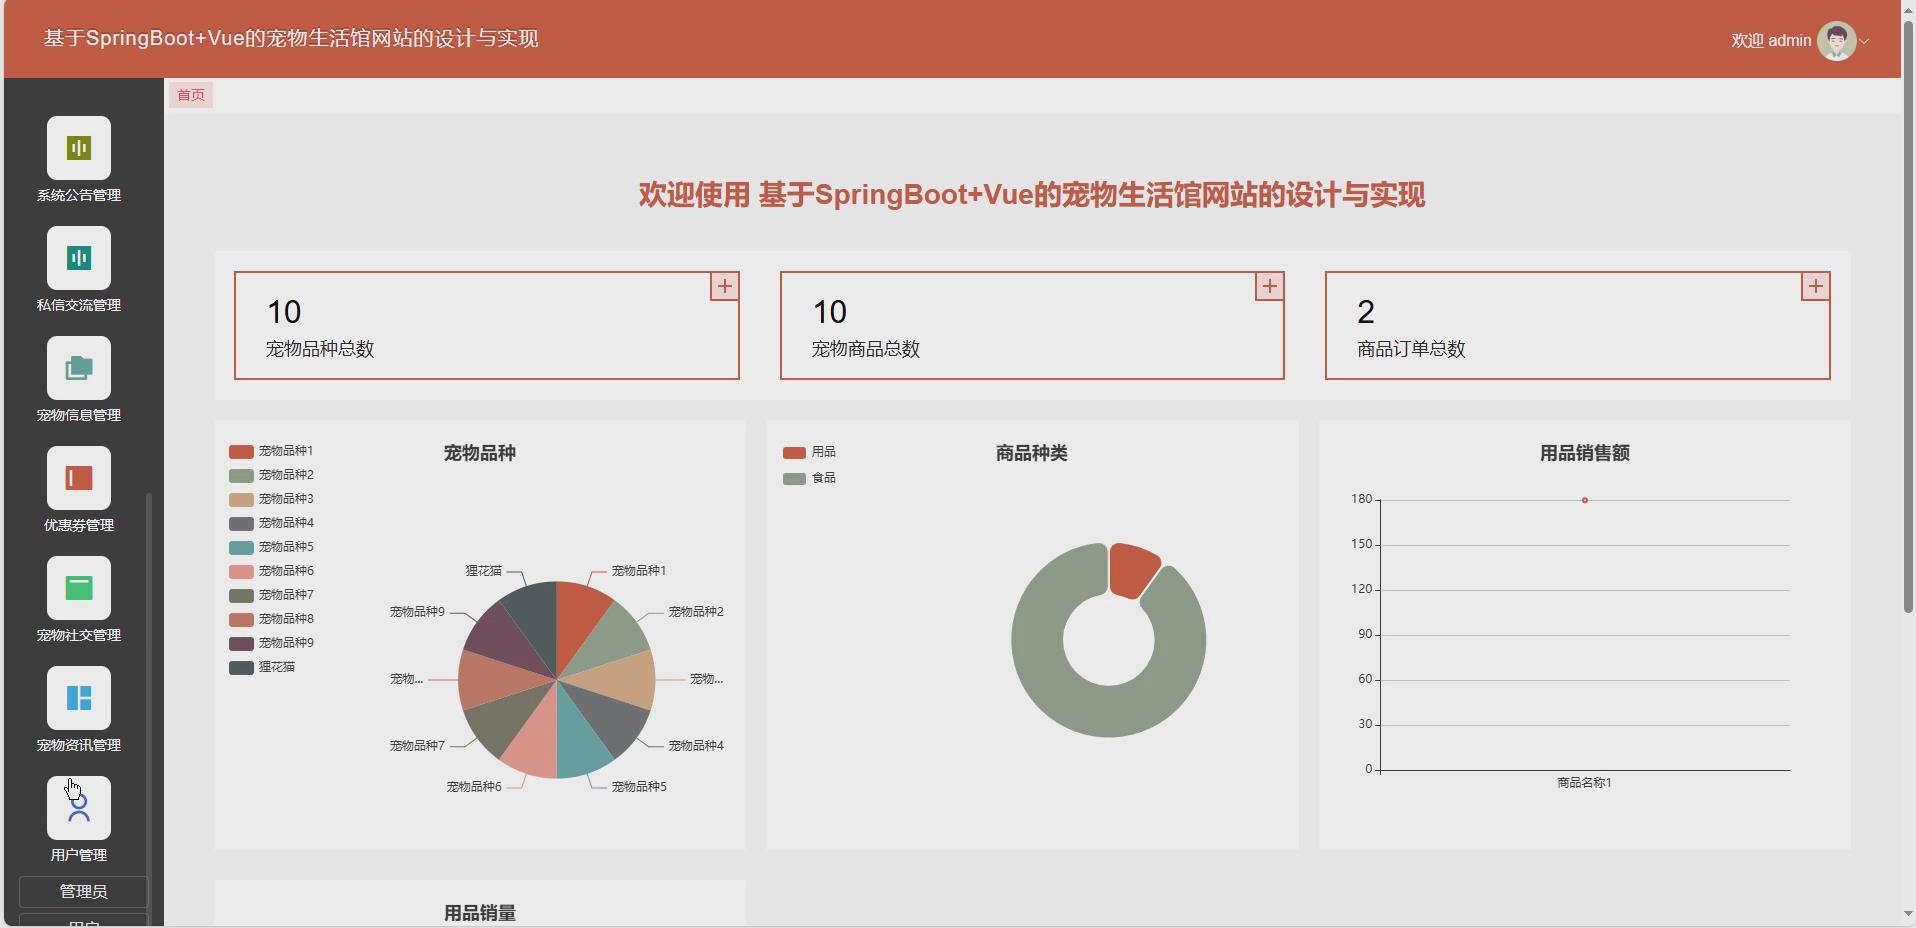Screen dimensions: 1916x928
Task: Toggle 食品 legend in 商品种类 chart
Action: point(809,478)
